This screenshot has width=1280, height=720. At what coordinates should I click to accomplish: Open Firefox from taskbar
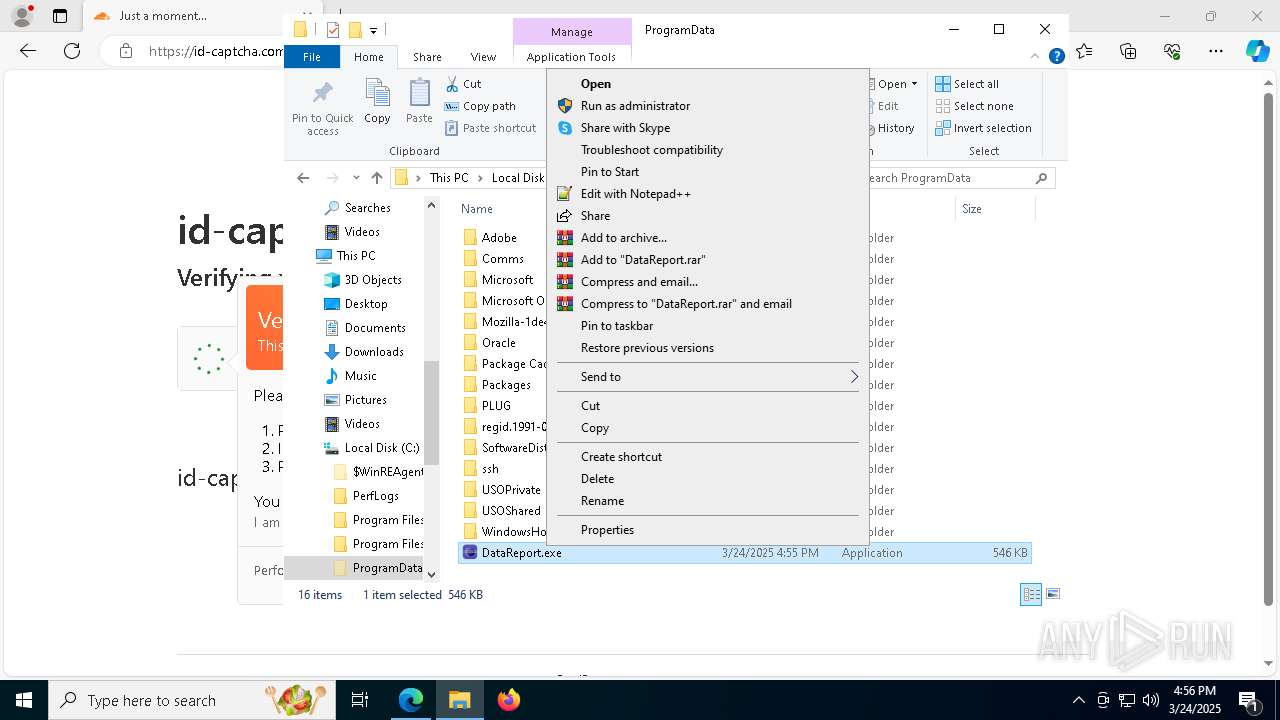point(509,700)
